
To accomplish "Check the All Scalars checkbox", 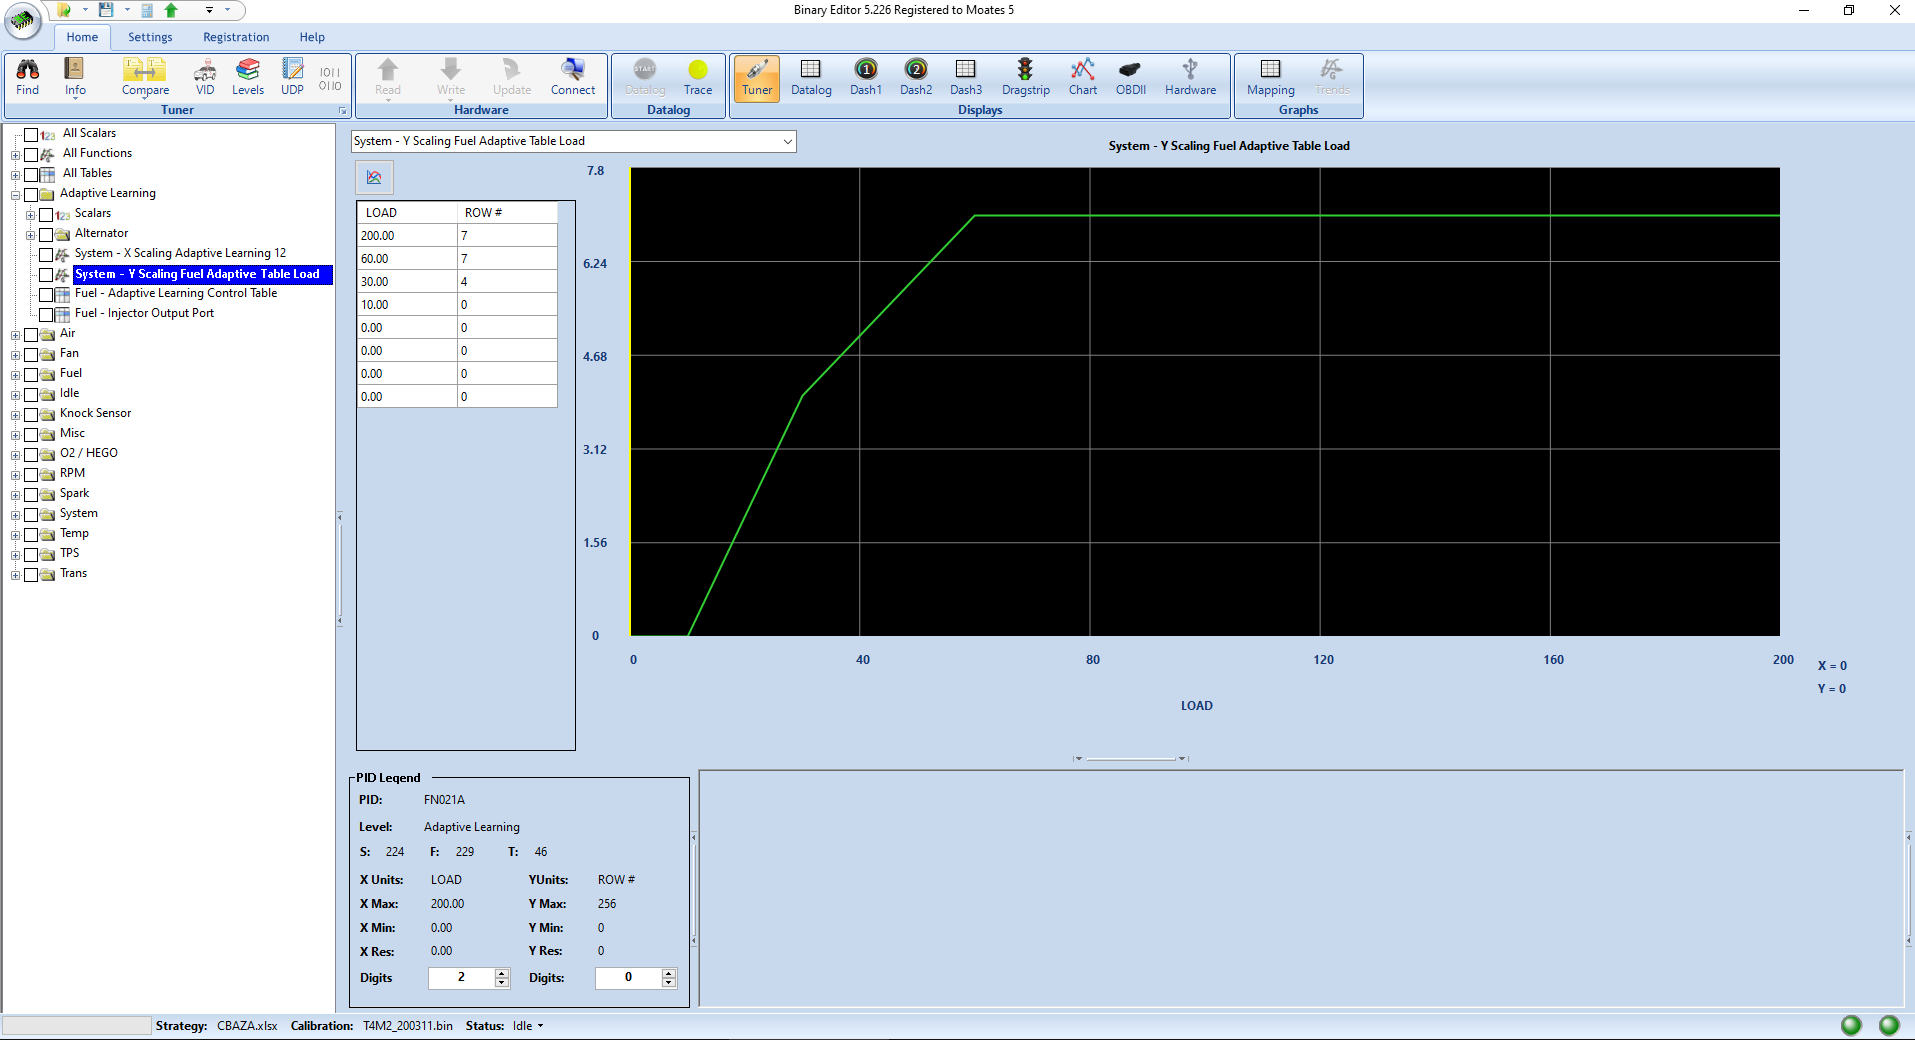I will [x=31, y=135].
